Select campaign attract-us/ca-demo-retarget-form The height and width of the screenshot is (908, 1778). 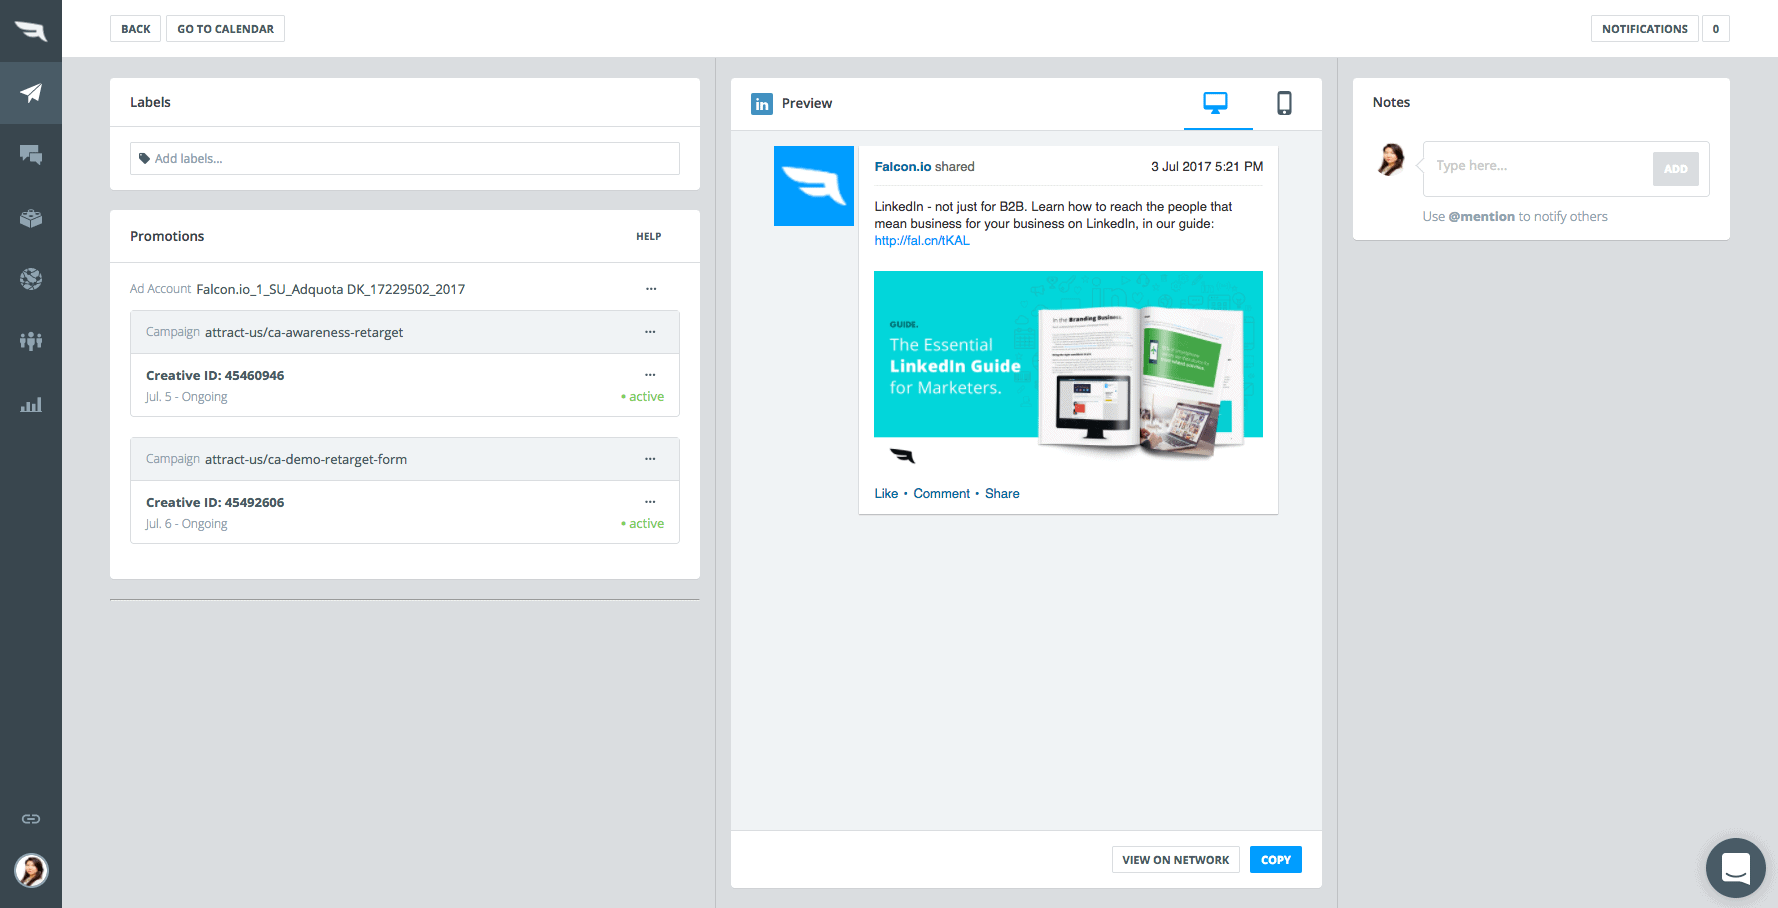click(x=306, y=459)
